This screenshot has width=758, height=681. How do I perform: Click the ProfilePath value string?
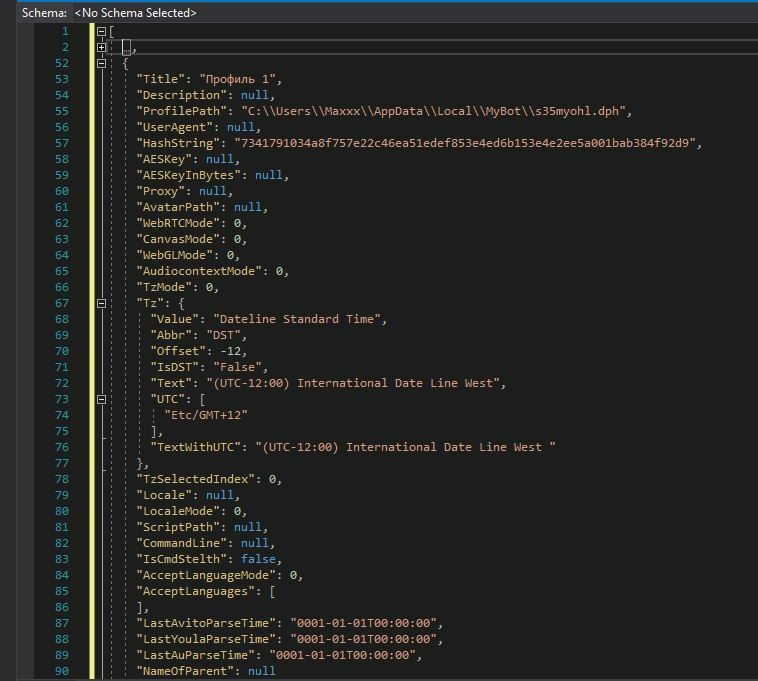click(433, 111)
